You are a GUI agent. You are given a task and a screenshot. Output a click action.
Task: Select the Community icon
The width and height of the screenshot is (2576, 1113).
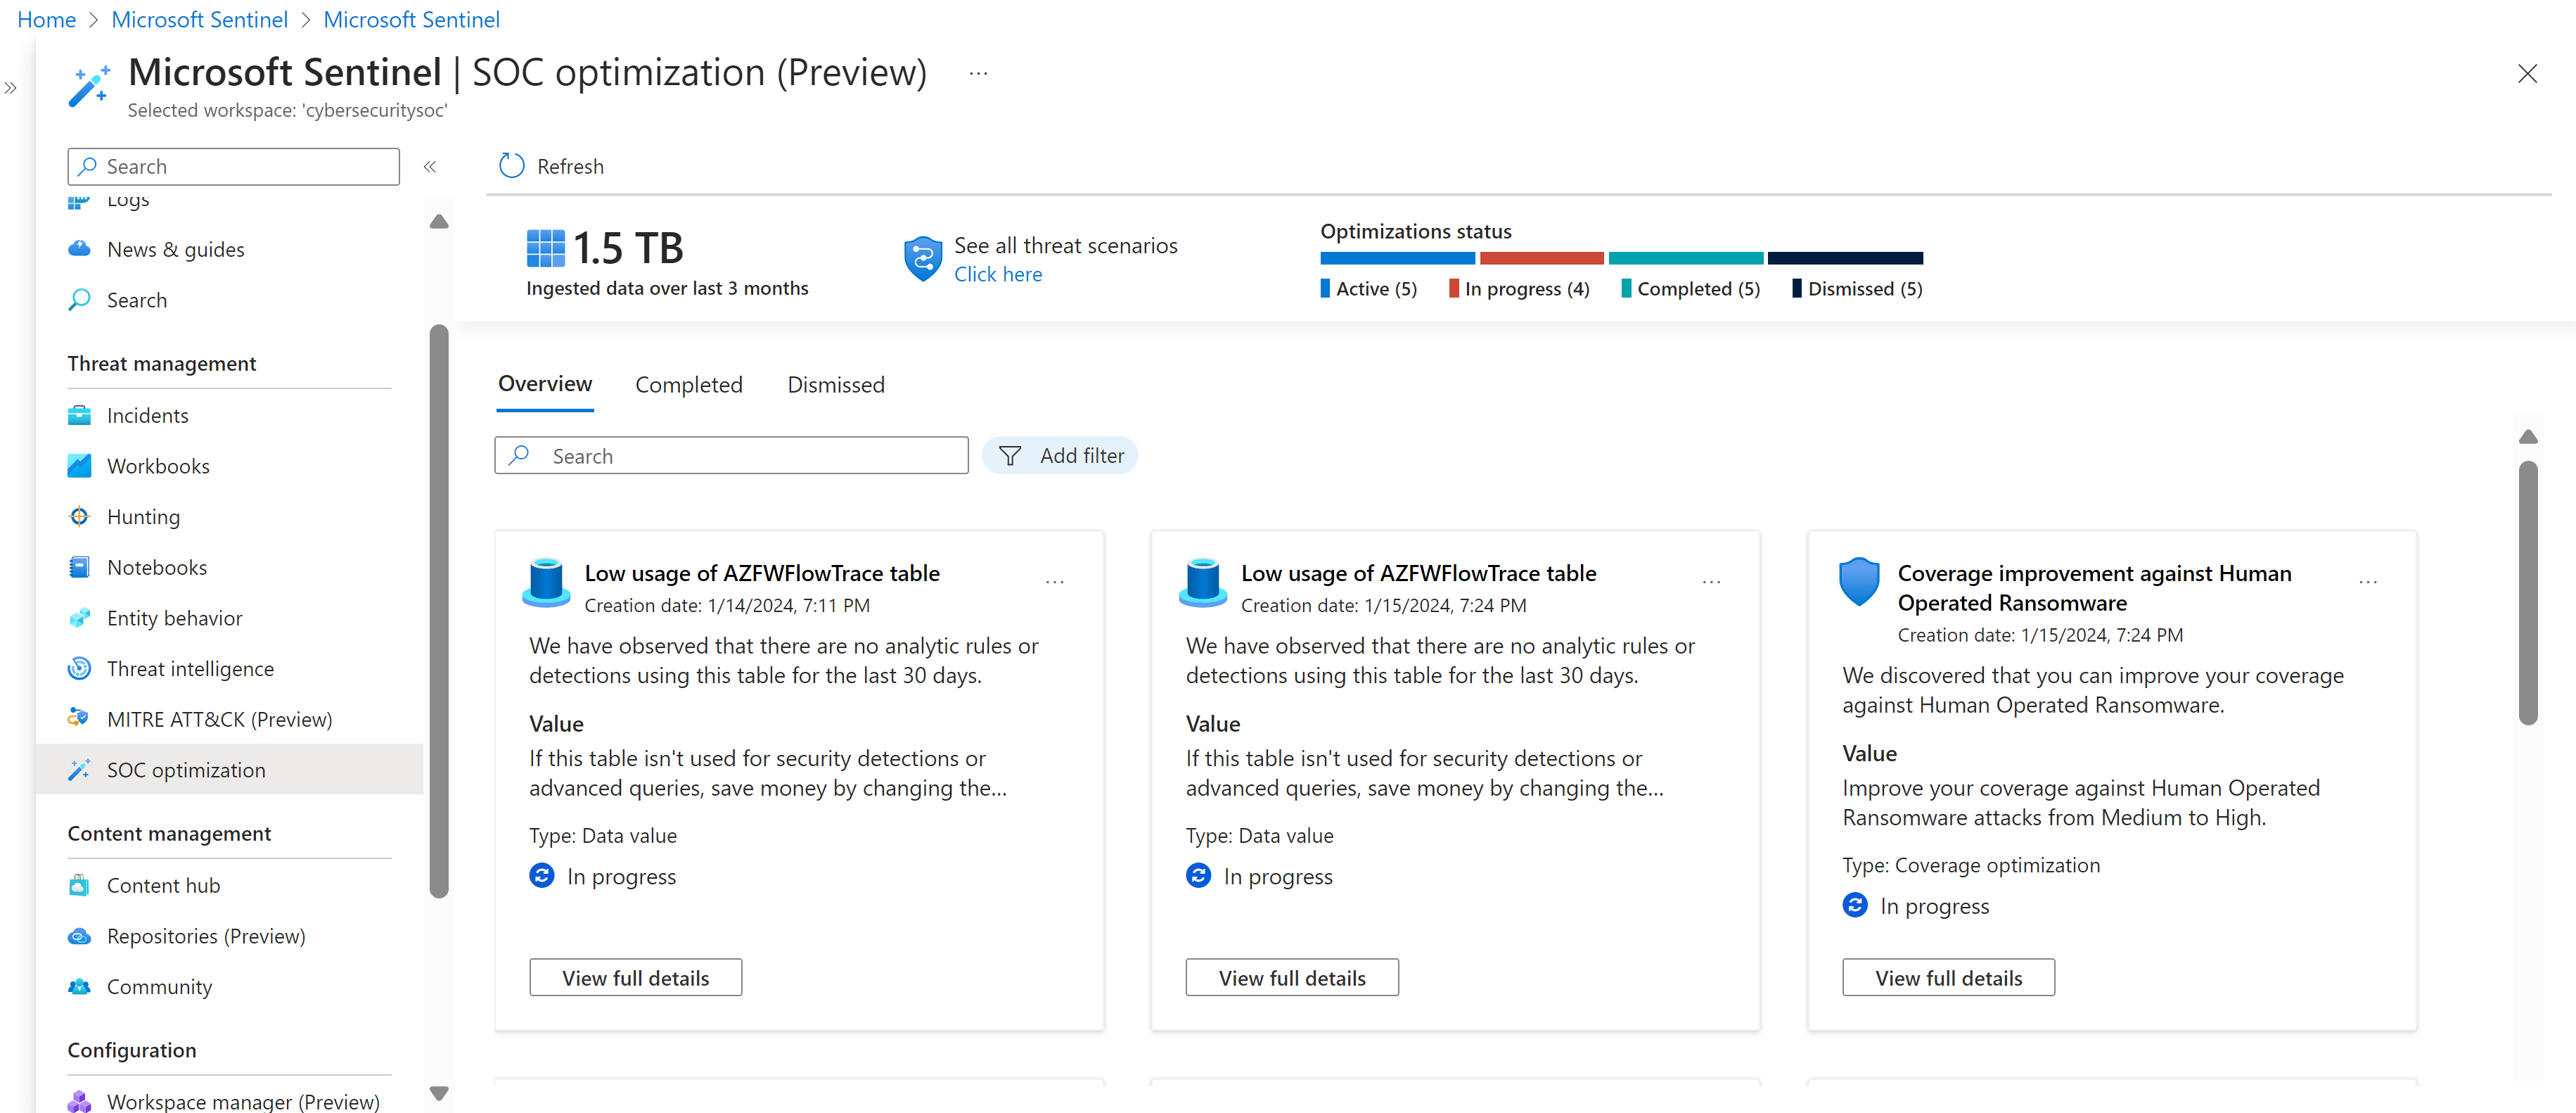(79, 986)
